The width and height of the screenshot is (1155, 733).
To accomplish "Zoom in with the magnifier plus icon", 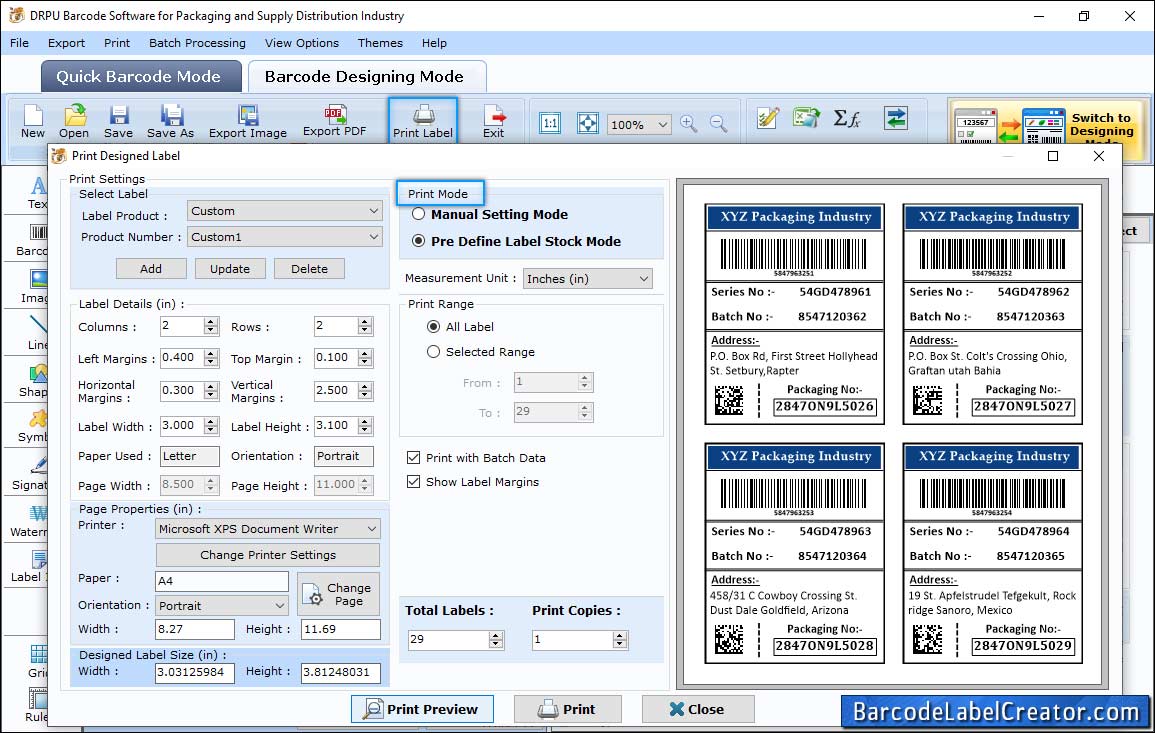I will [689, 123].
